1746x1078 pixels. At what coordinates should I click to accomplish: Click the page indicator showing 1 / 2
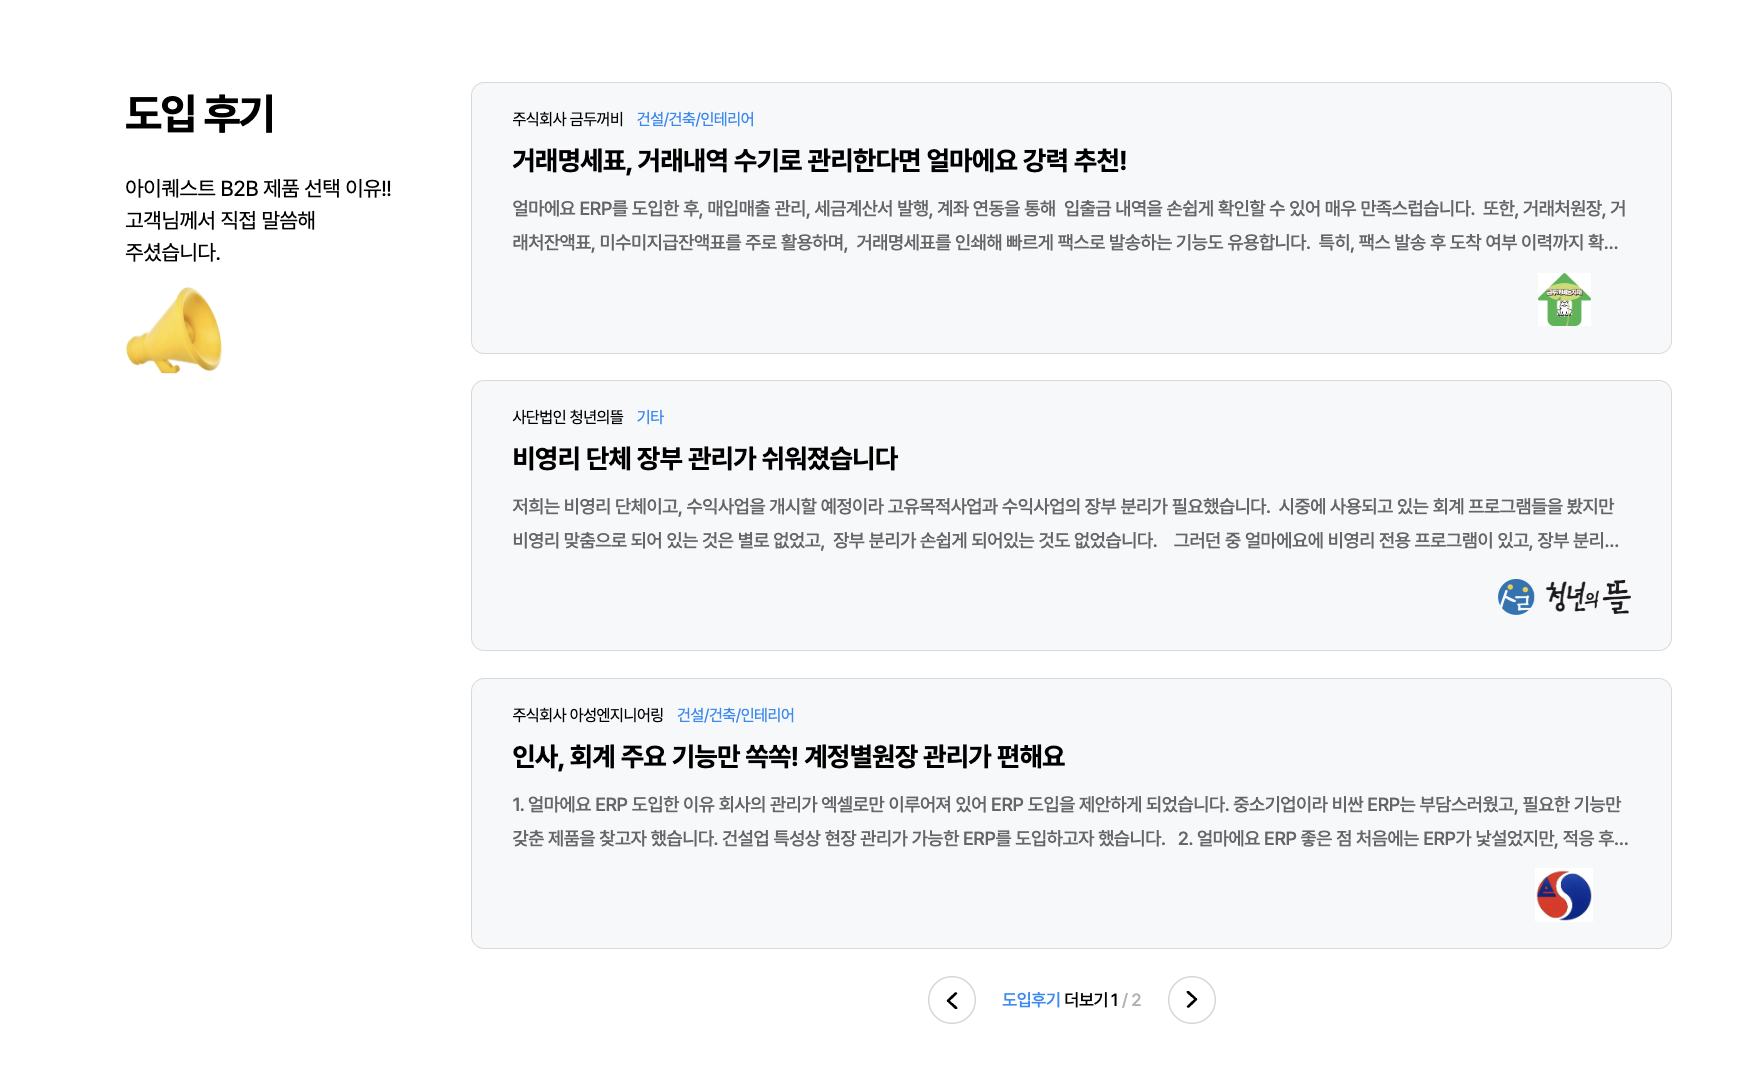1125,999
